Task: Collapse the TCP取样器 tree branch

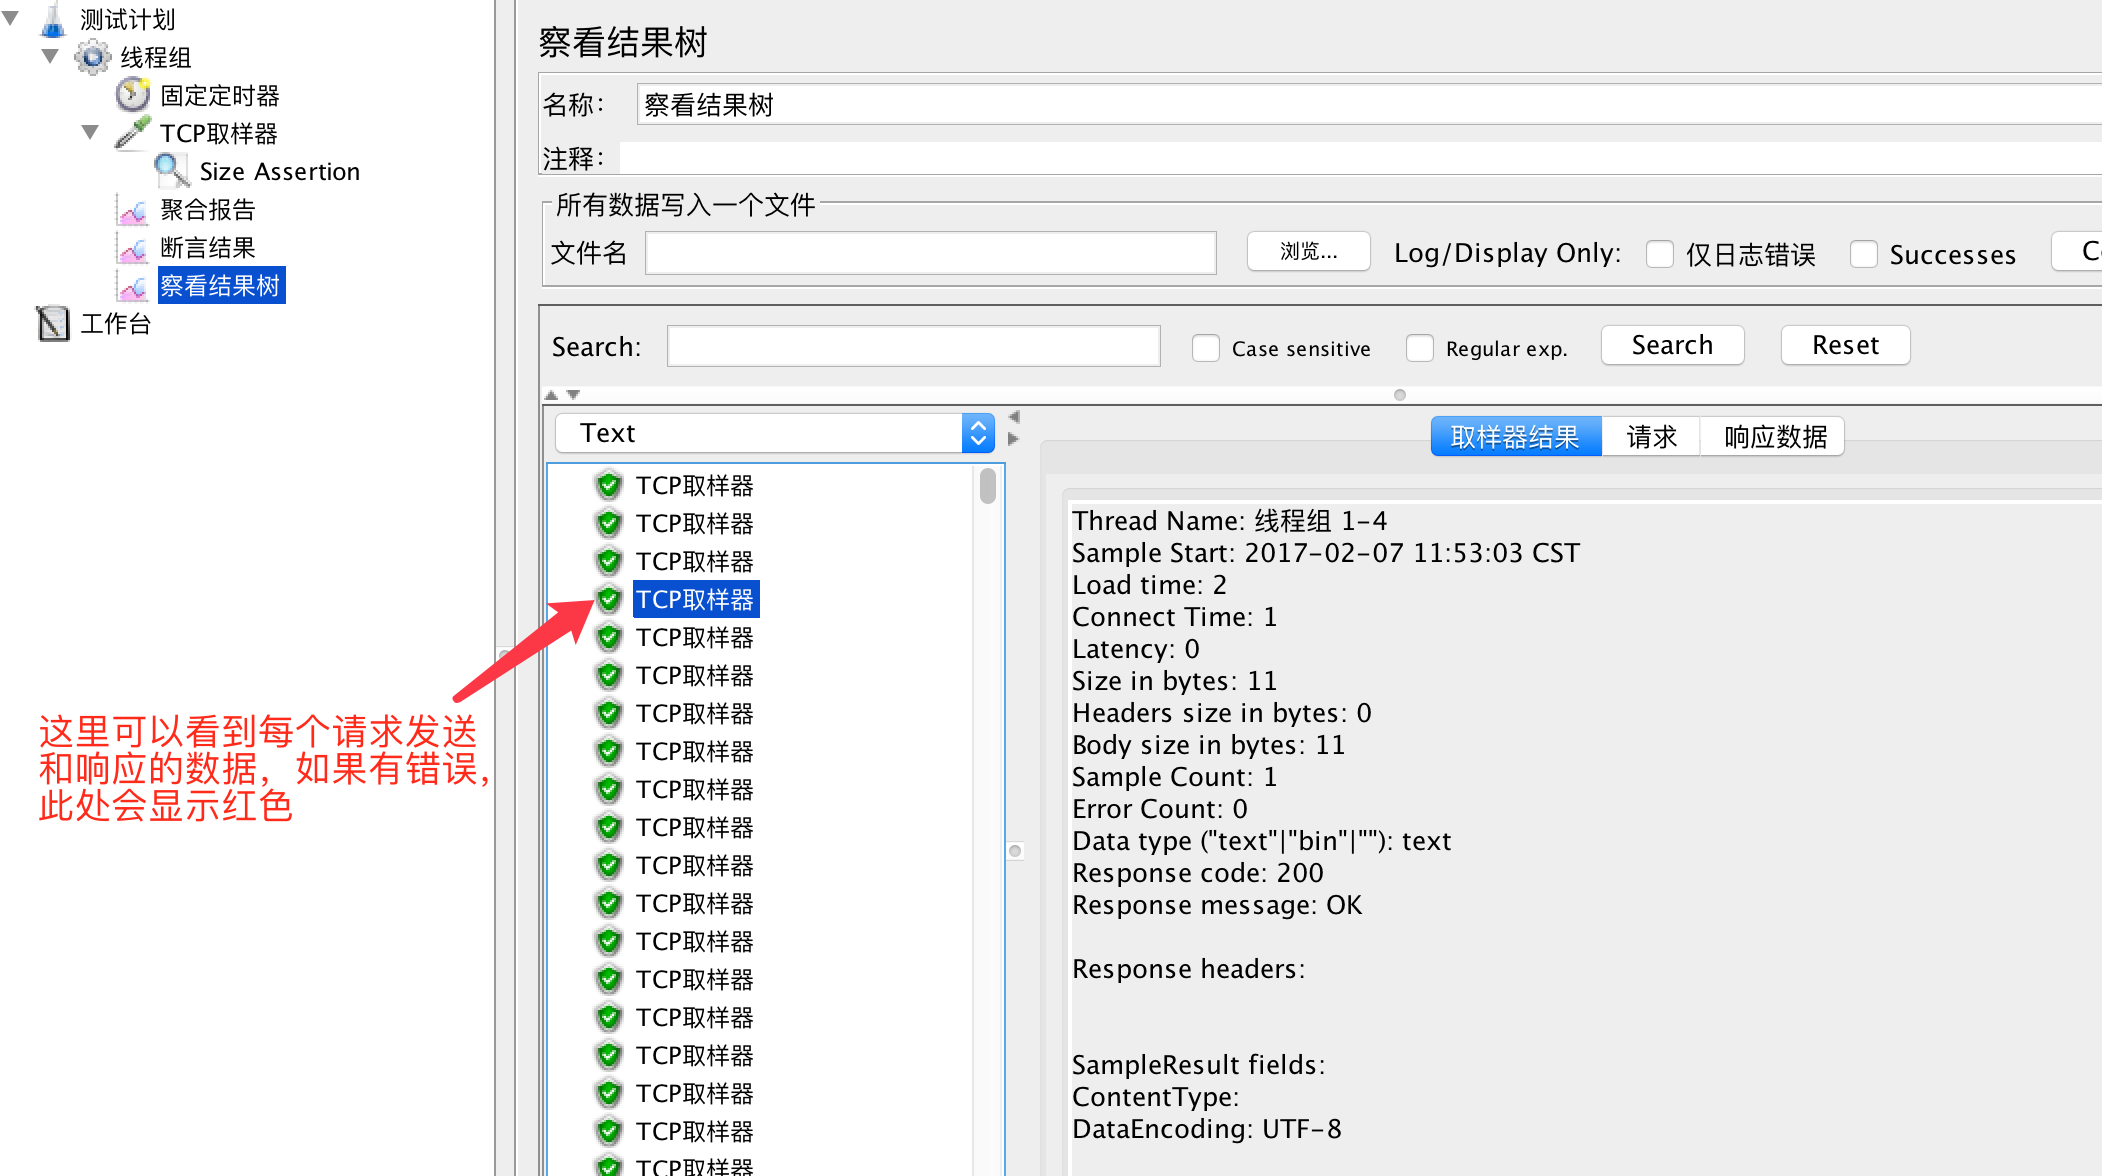Action: tap(89, 132)
